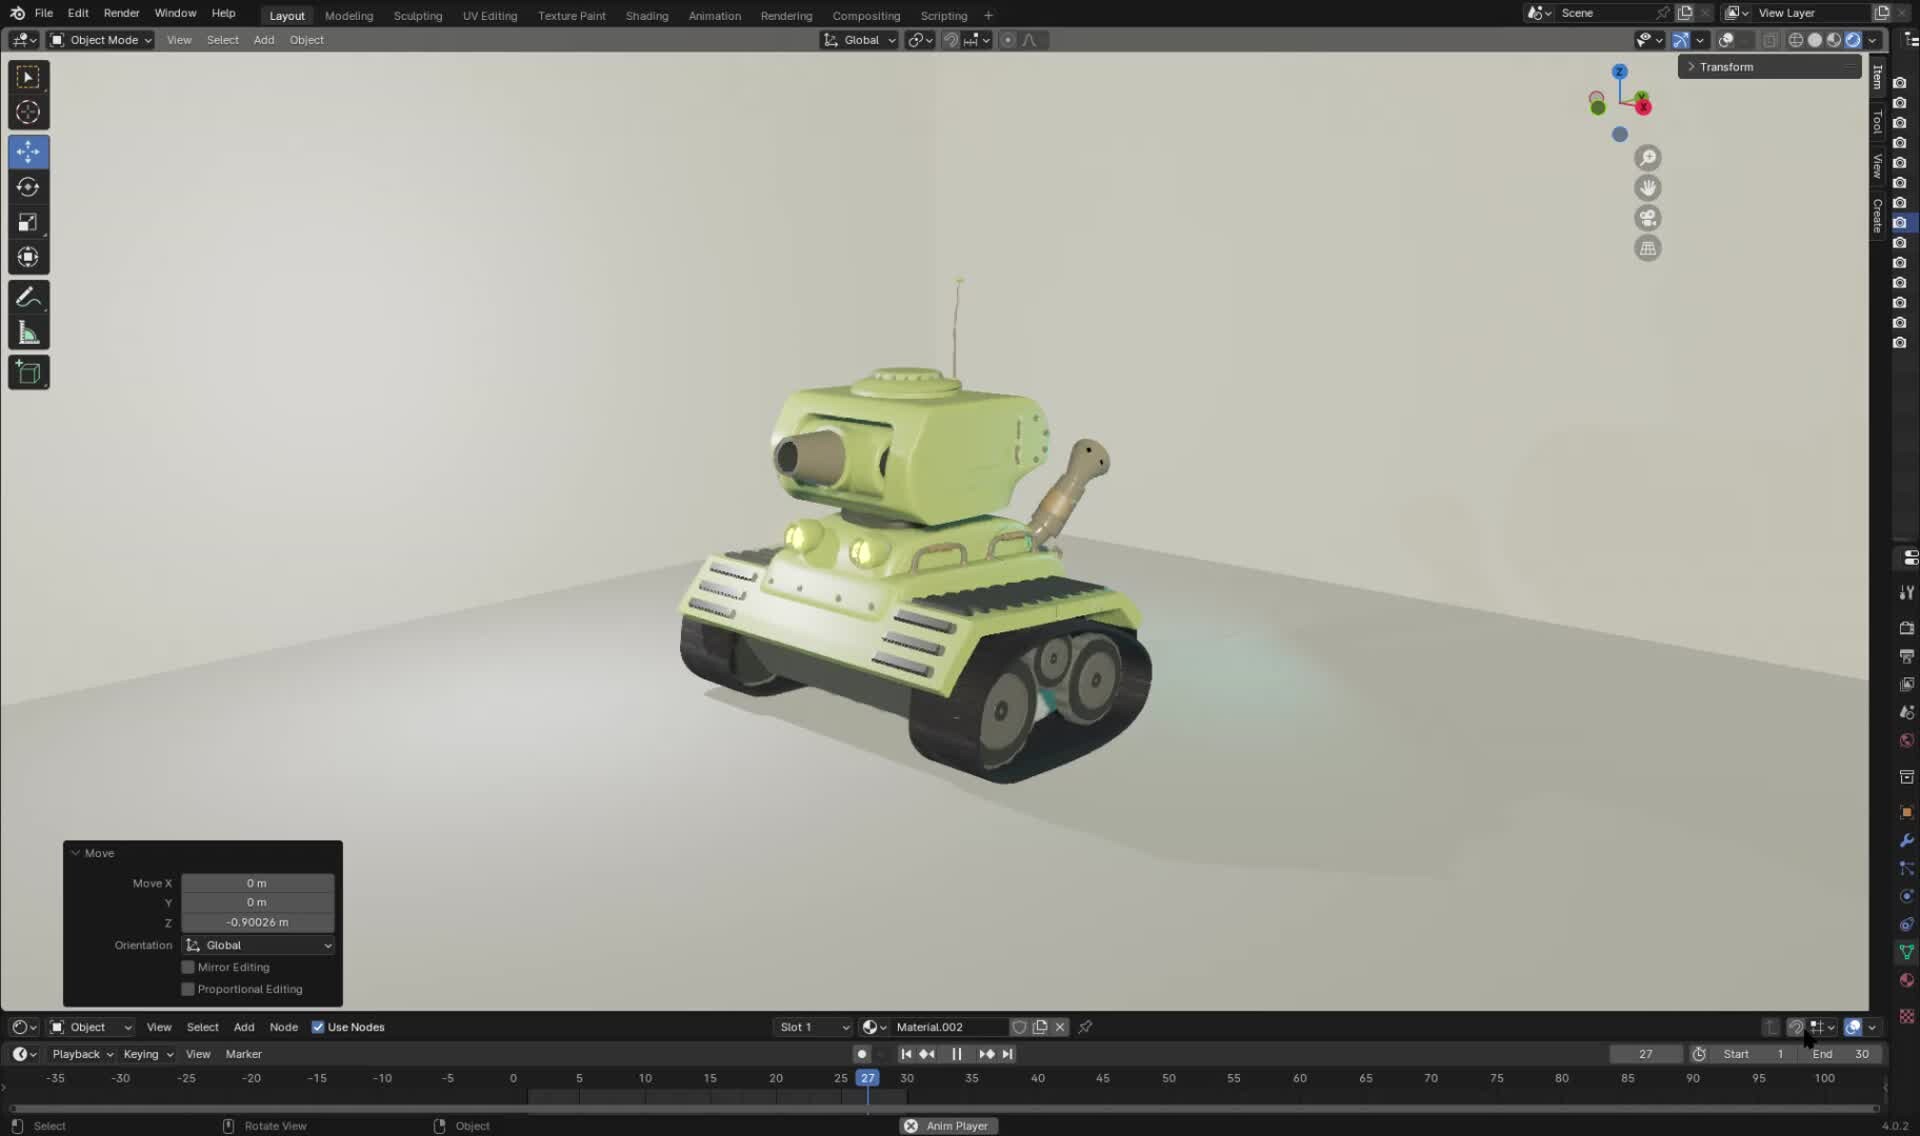
Task: Open the Render menu
Action: (x=121, y=13)
